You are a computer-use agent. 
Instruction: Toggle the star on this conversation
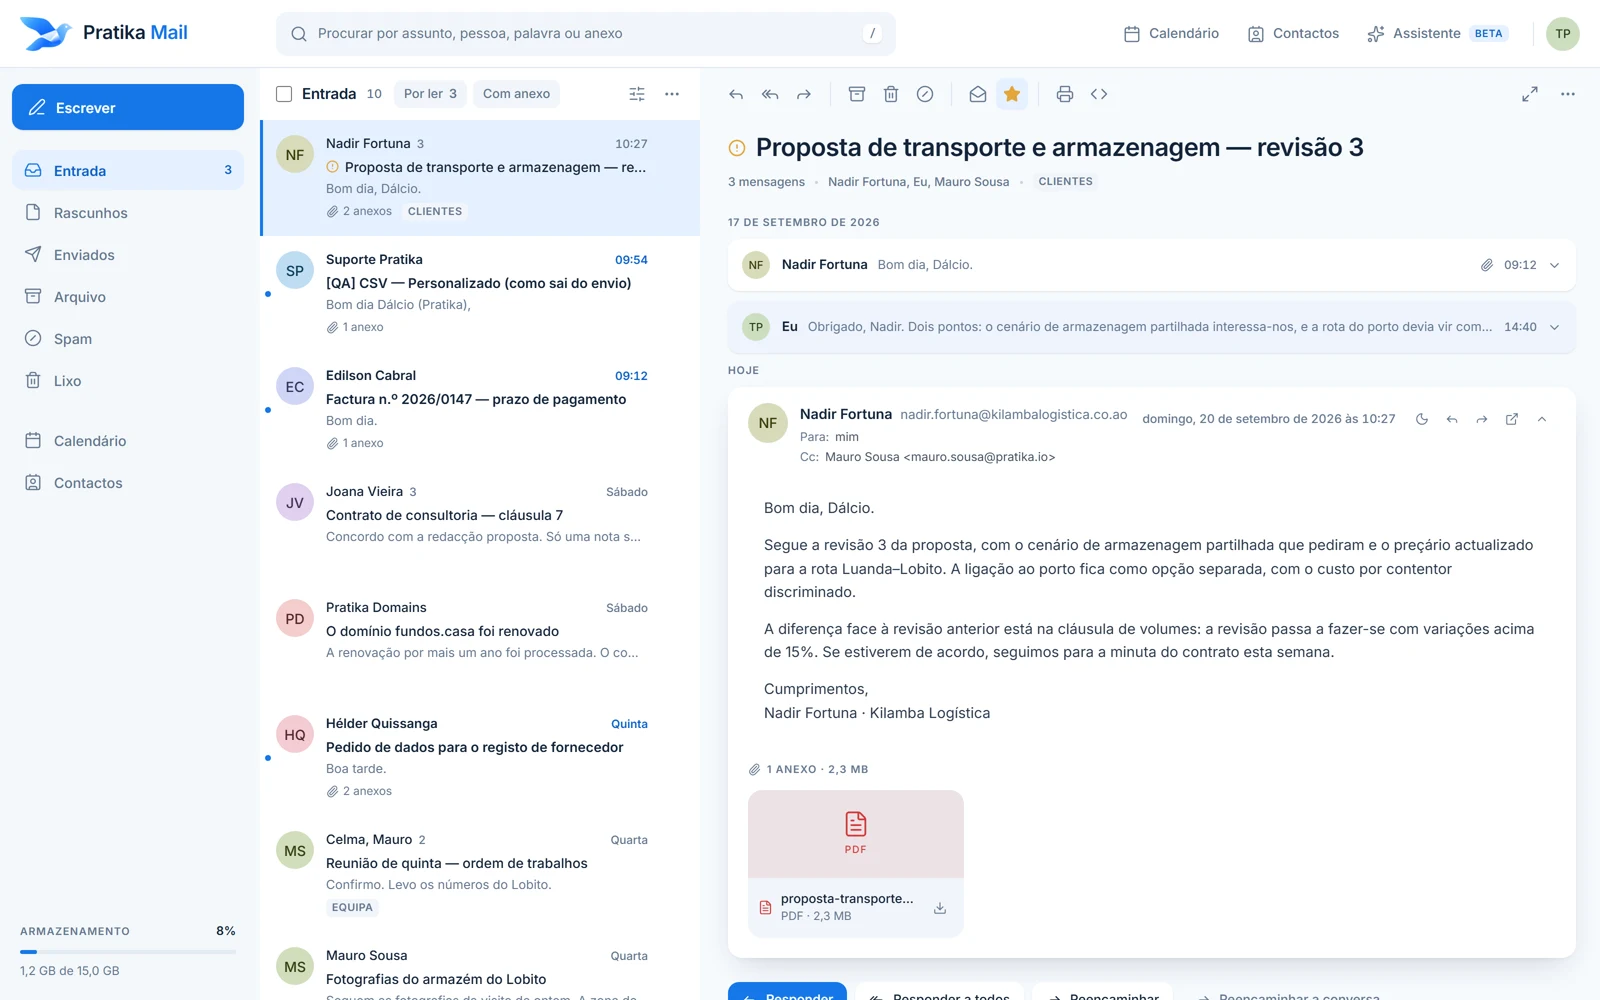[x=1012, y=94]
